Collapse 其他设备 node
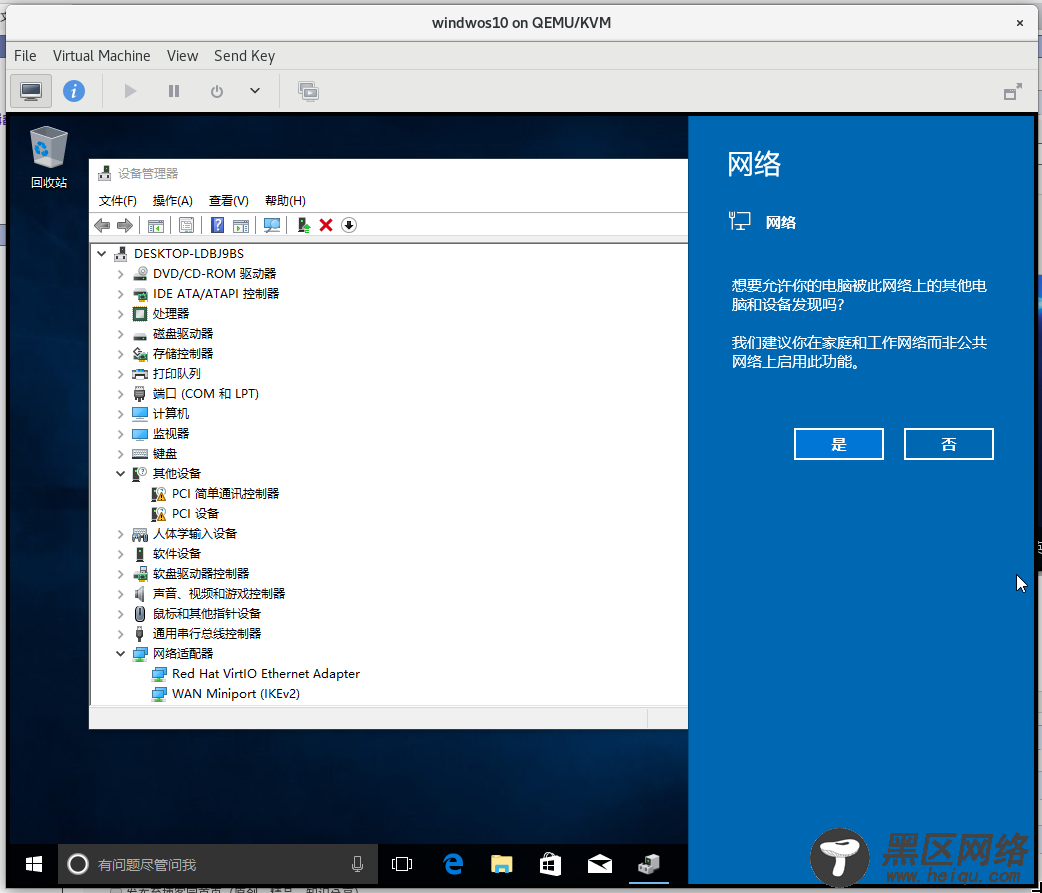The image size is (1042, 893). pyautogui.click(x=120, y=474)
